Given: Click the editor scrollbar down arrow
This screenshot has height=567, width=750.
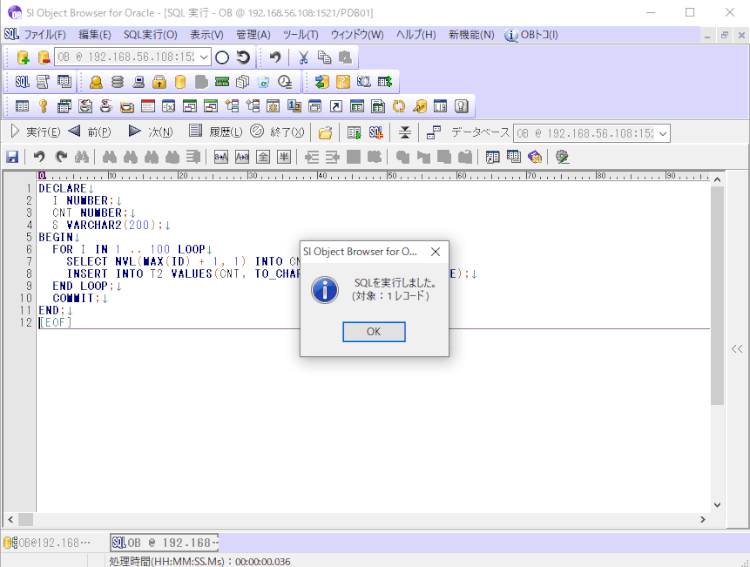Looking at the screenshot, I should point(717,505).
